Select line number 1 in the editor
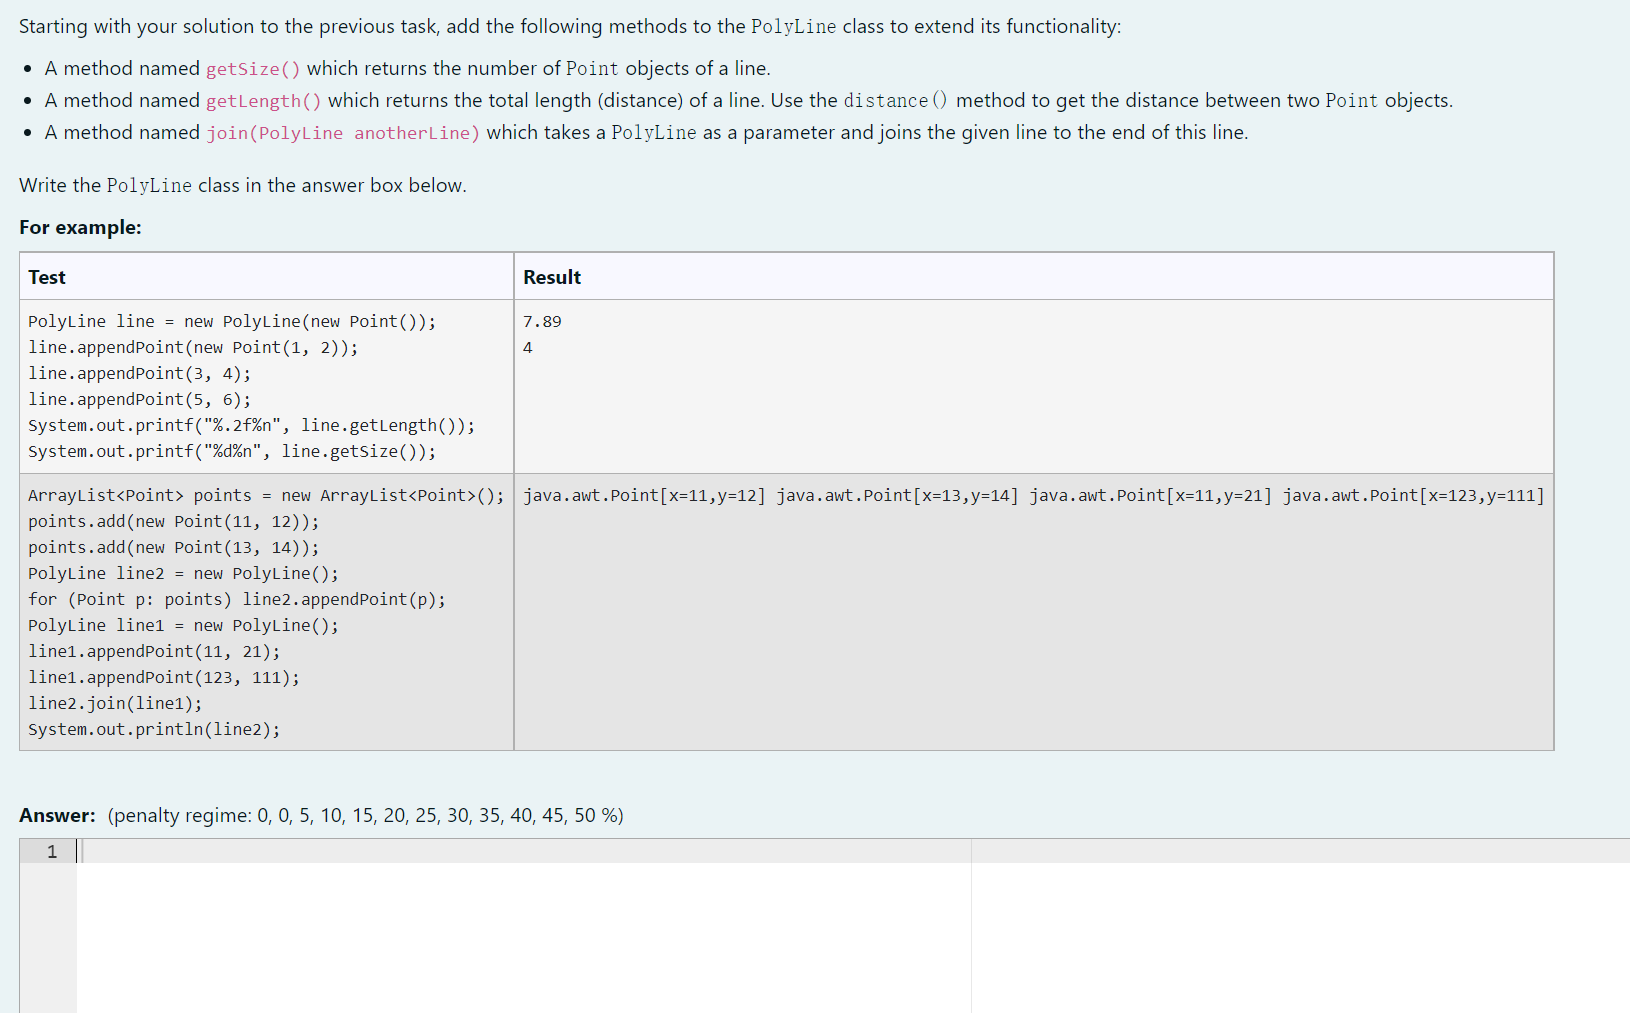This screenshot has height=1013, width=1630. (x=50, y=851)
